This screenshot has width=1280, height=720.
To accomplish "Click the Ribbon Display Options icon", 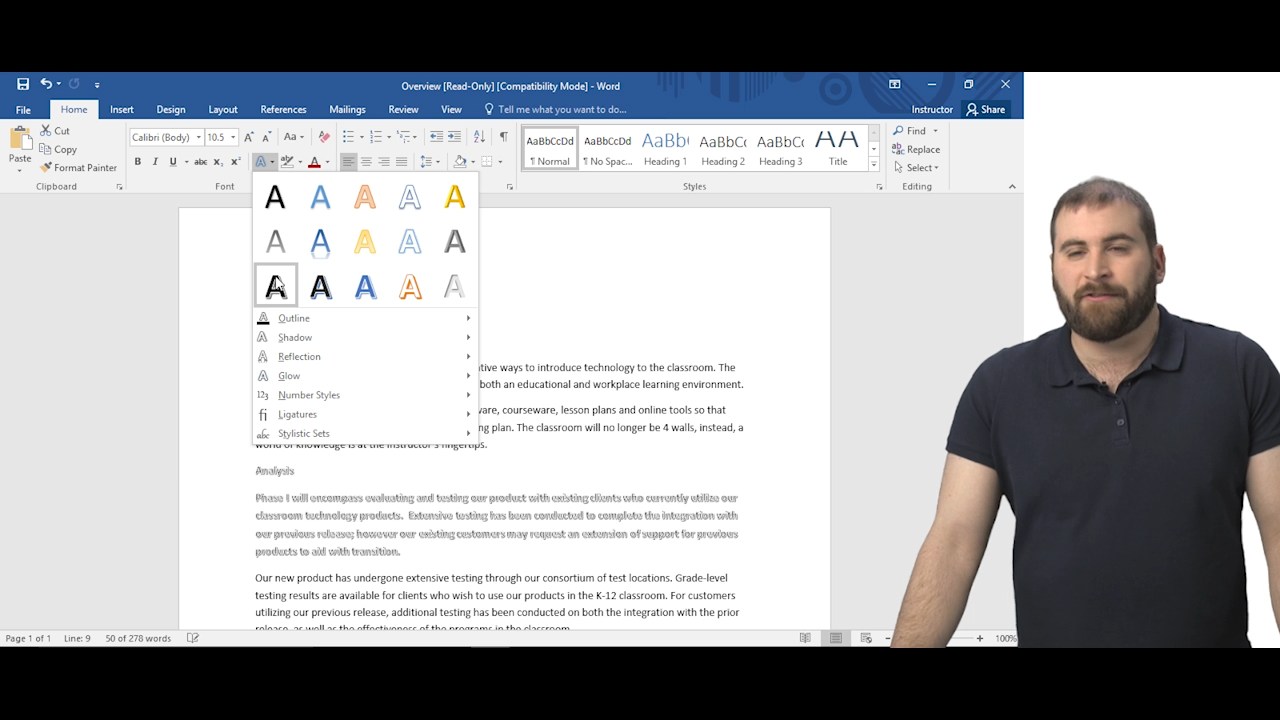I will pyautogui.click(x=895, y=85).
